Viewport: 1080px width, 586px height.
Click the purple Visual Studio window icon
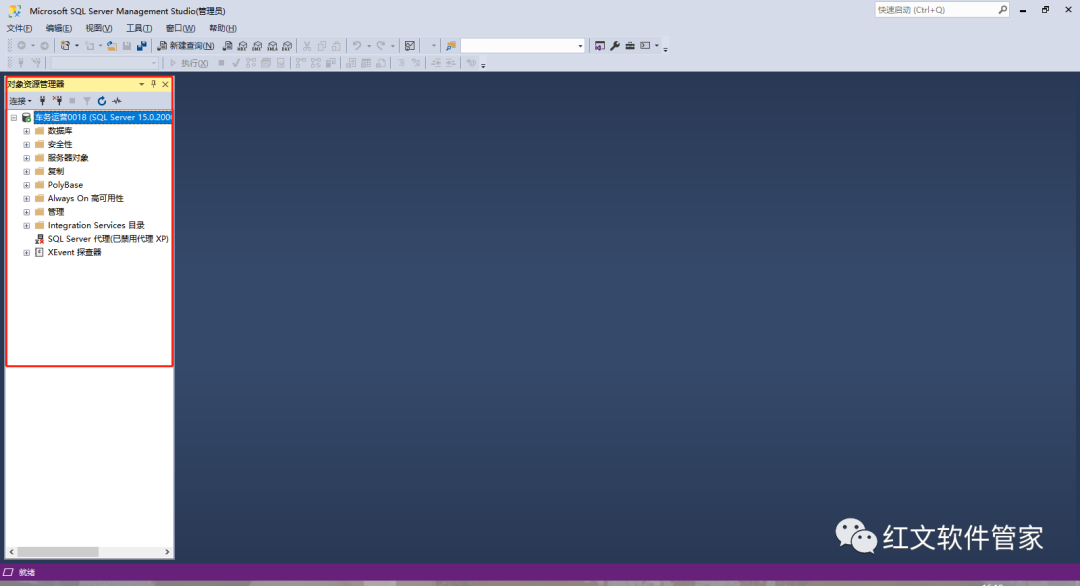600,45
